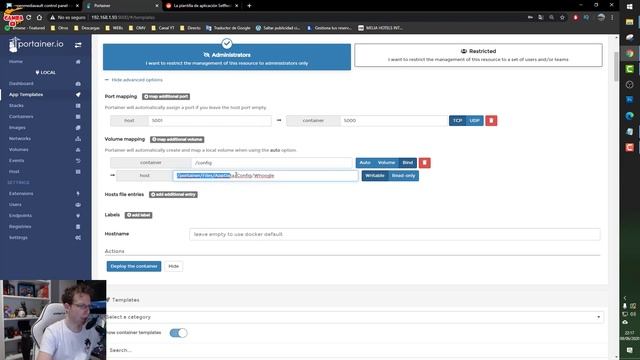Edit the host port field 5001
This screenshot has width=640, height=360.
pos(209,121)
